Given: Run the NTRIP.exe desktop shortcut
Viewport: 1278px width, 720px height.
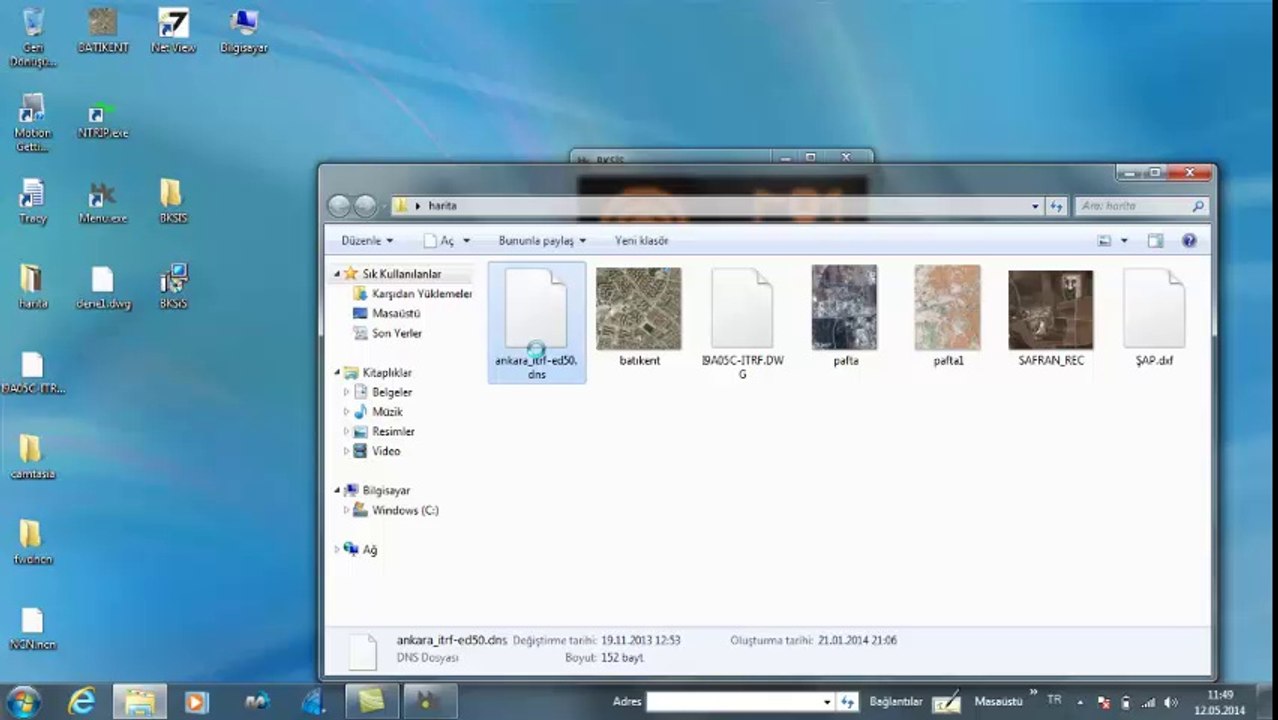Looking at the screenshot, I should [x=103, y=121].
